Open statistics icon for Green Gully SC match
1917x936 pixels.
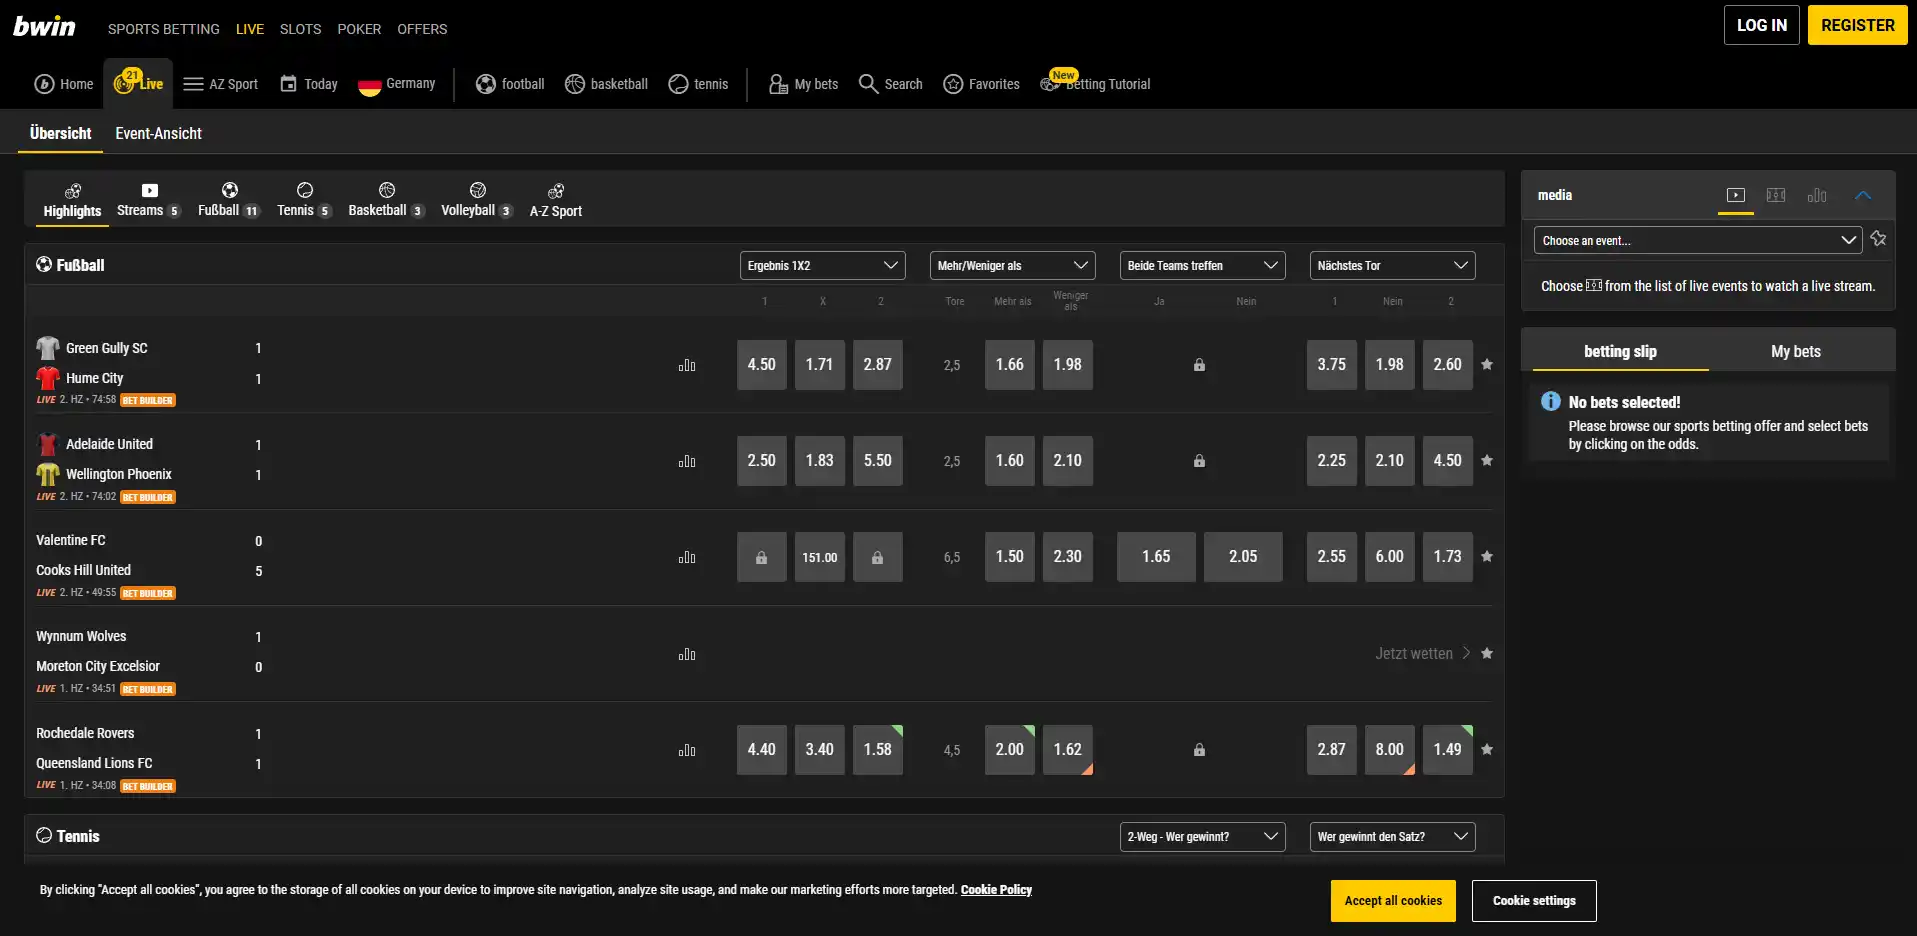point(687,365)
